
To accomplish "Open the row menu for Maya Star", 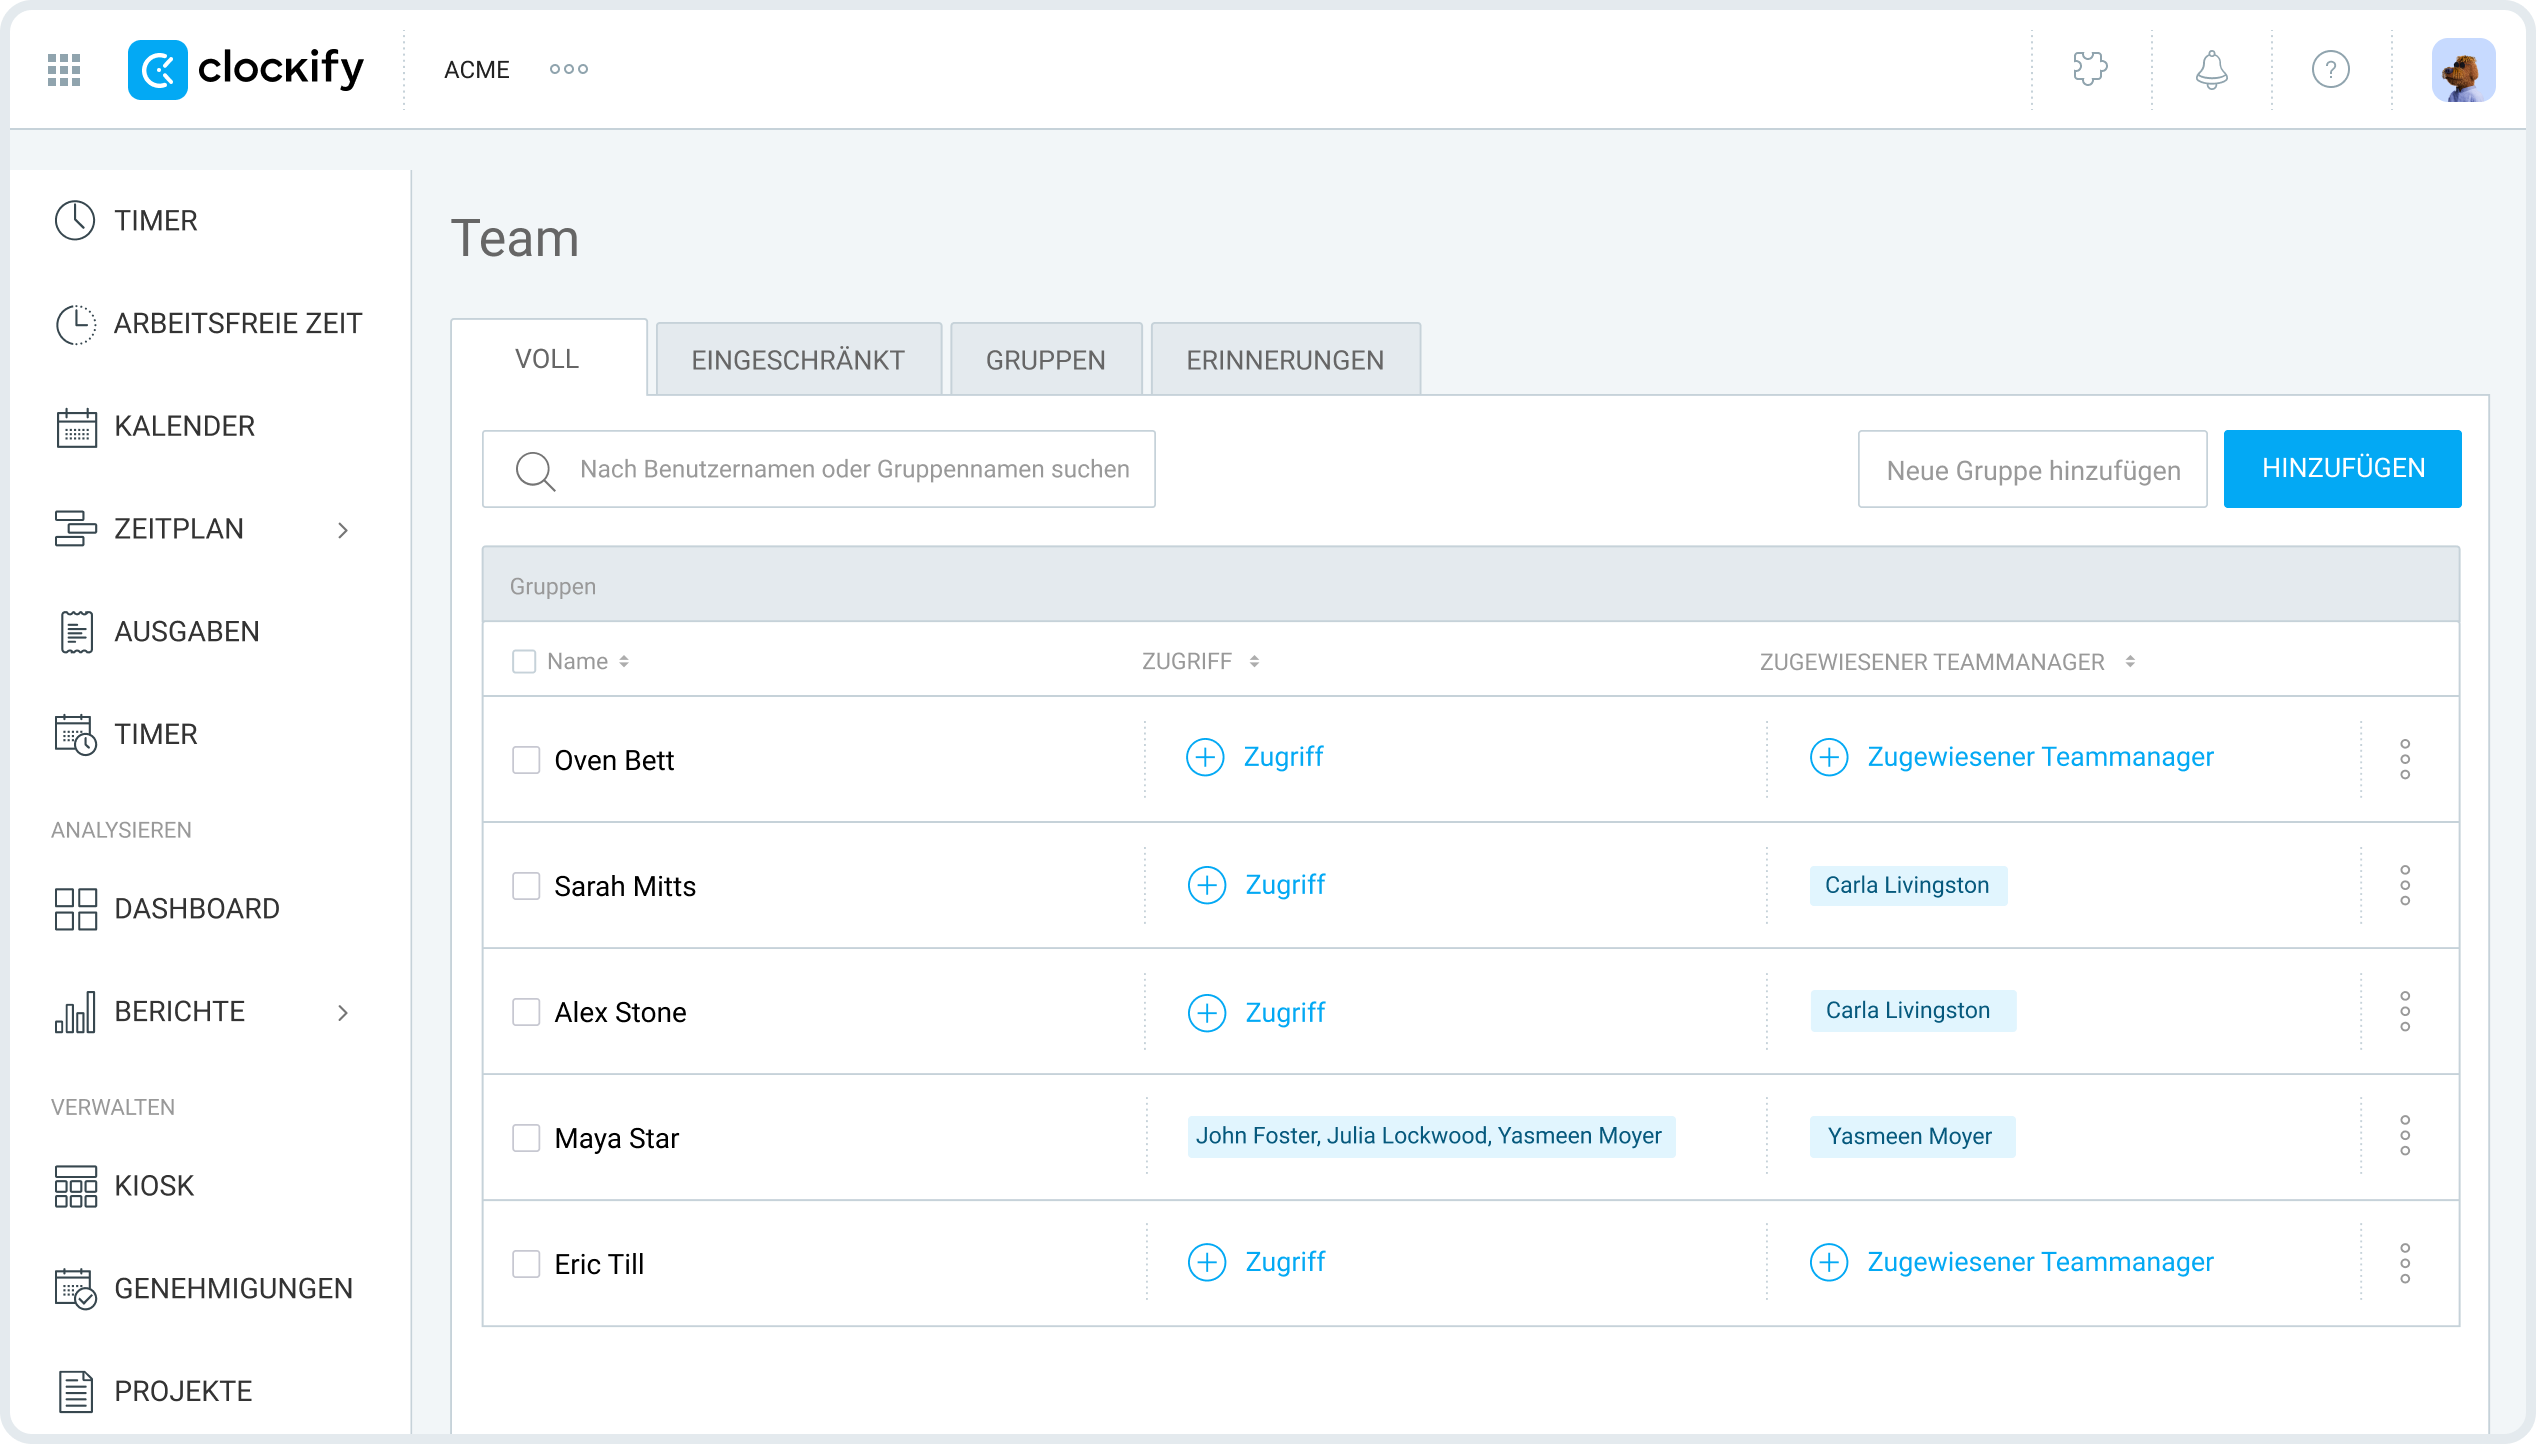I will 2405,1136.
